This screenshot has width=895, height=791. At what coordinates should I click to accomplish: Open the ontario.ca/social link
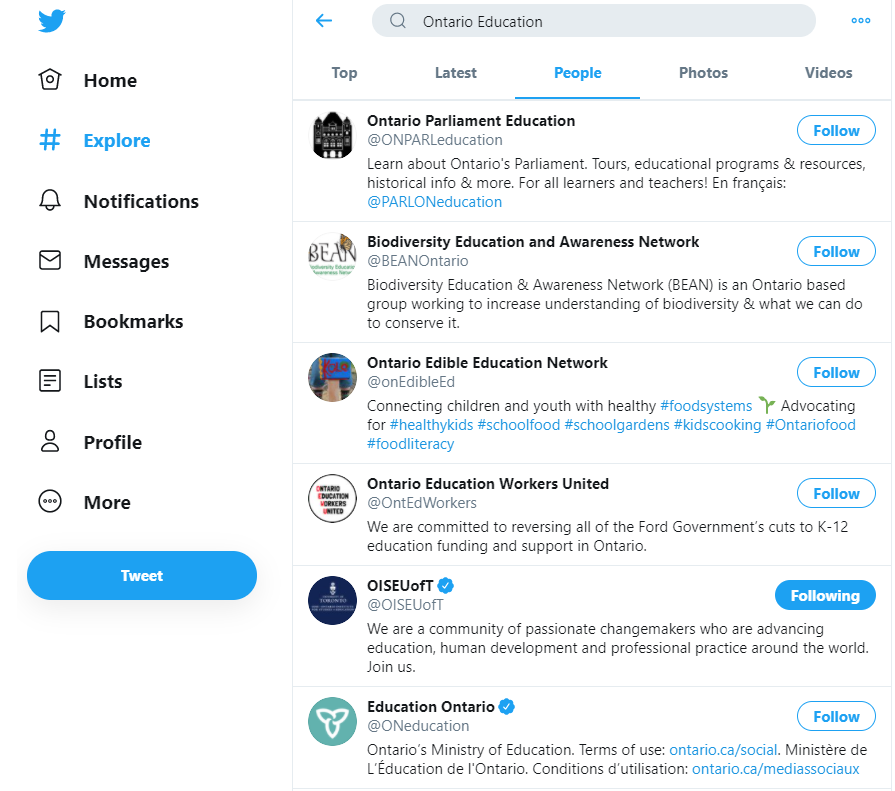(x=723, y=748)
